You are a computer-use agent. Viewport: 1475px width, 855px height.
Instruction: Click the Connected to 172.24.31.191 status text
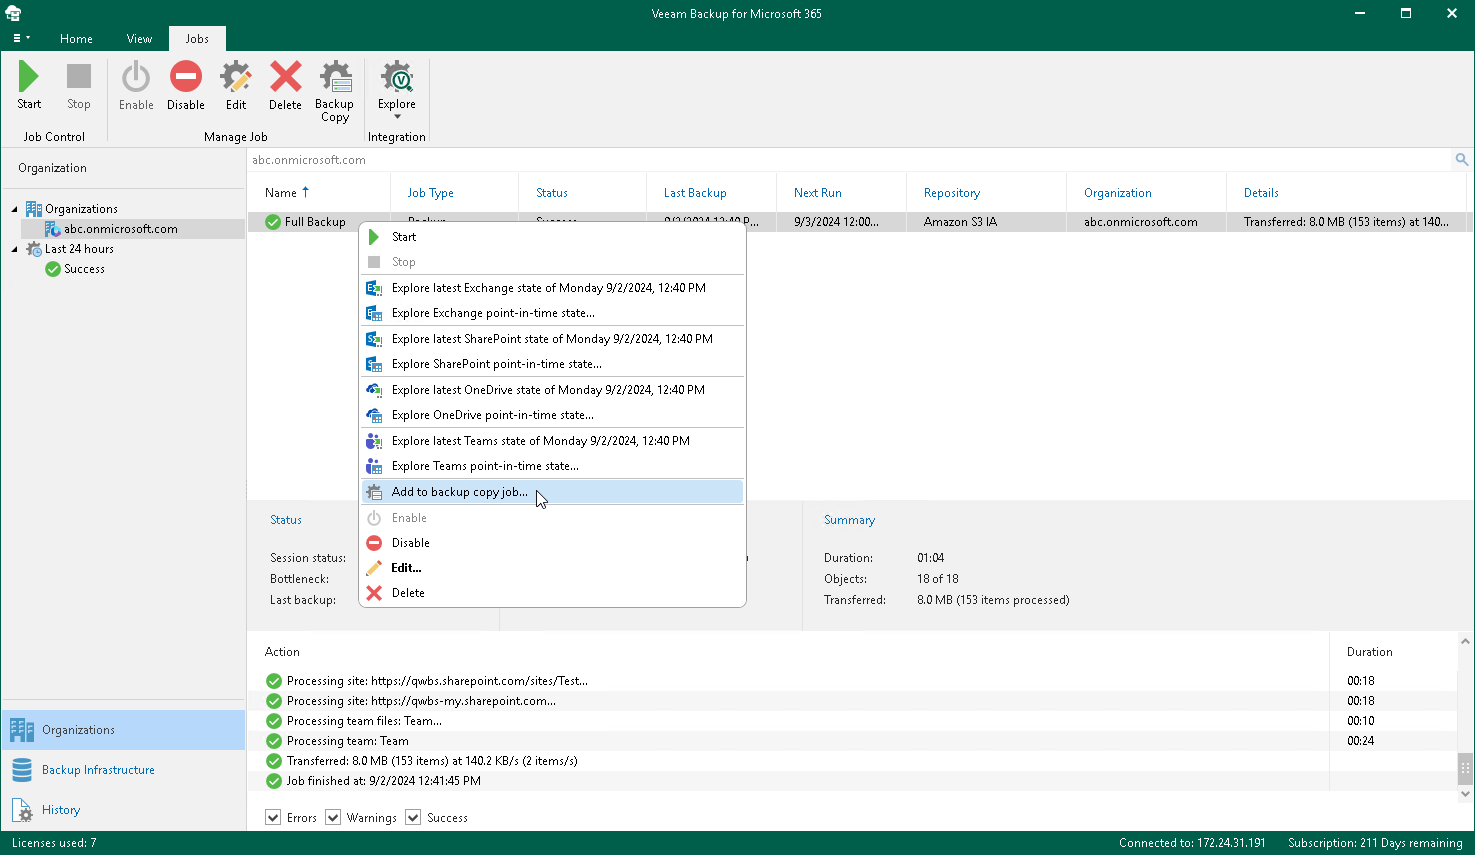click(x=1192, y=843)
